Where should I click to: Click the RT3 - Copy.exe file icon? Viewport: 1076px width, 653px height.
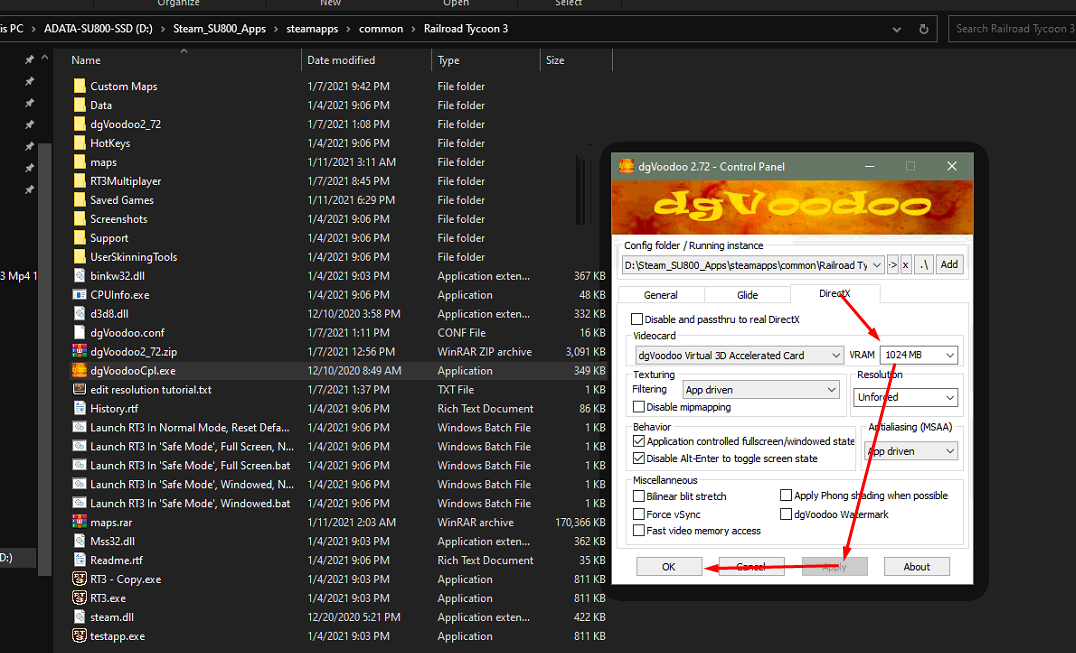[x=80, y=579]
